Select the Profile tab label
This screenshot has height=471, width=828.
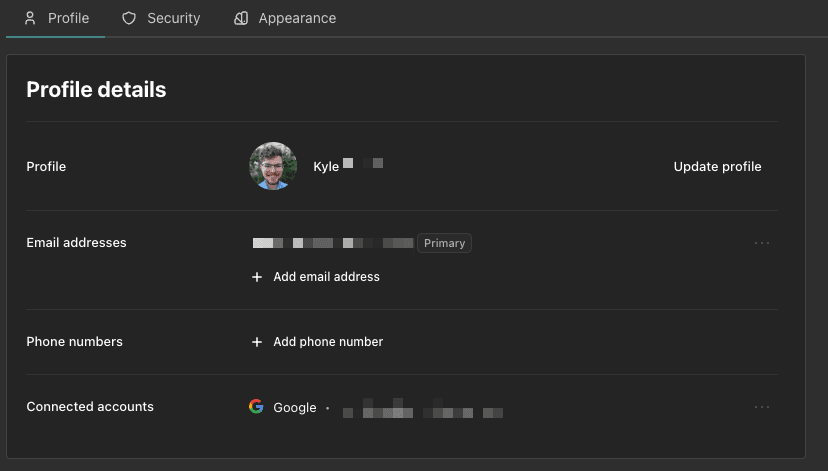68,18
